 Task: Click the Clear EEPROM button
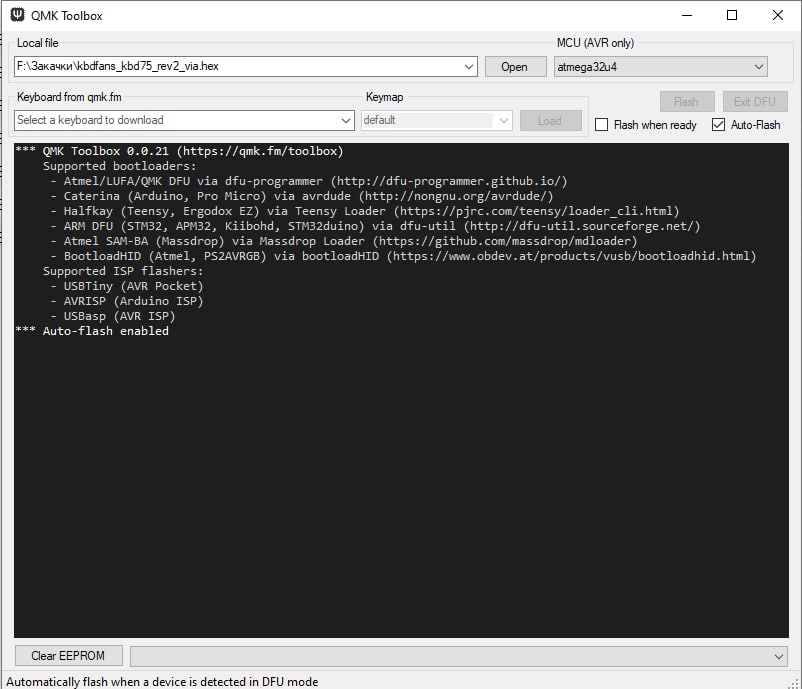pos(69,656)
